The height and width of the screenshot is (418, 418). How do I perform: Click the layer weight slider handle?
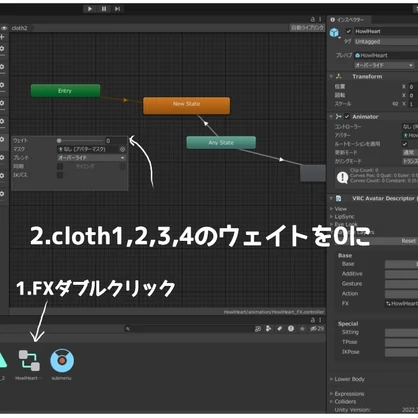point(59,141)
